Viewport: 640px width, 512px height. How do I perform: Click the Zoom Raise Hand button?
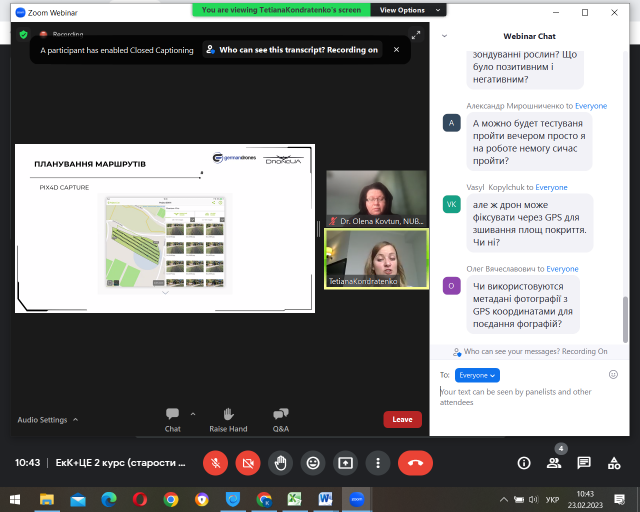click(228, 420)
